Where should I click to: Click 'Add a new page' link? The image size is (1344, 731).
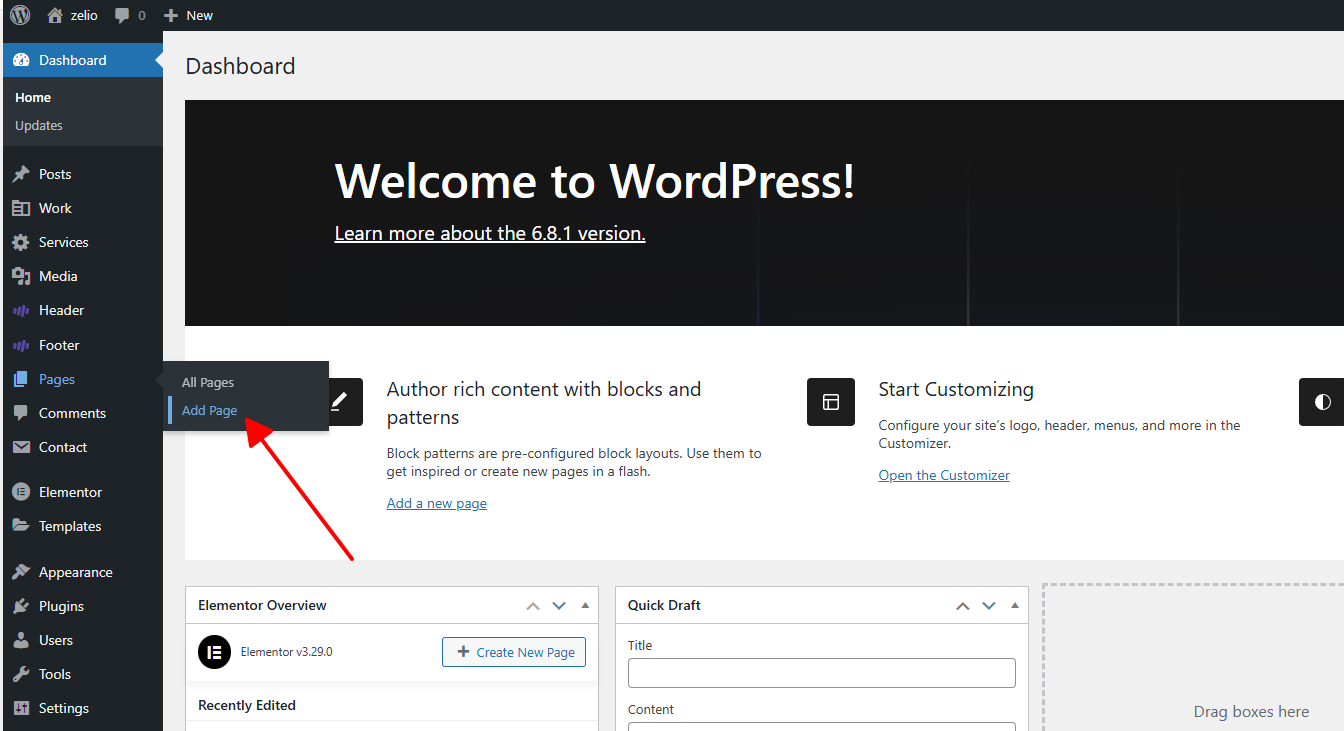pos(437,503)
